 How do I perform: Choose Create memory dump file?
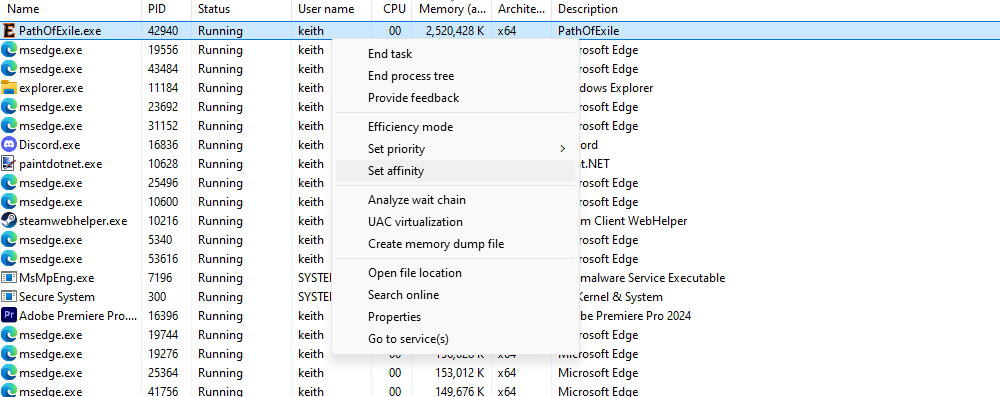tap(455, 244)
